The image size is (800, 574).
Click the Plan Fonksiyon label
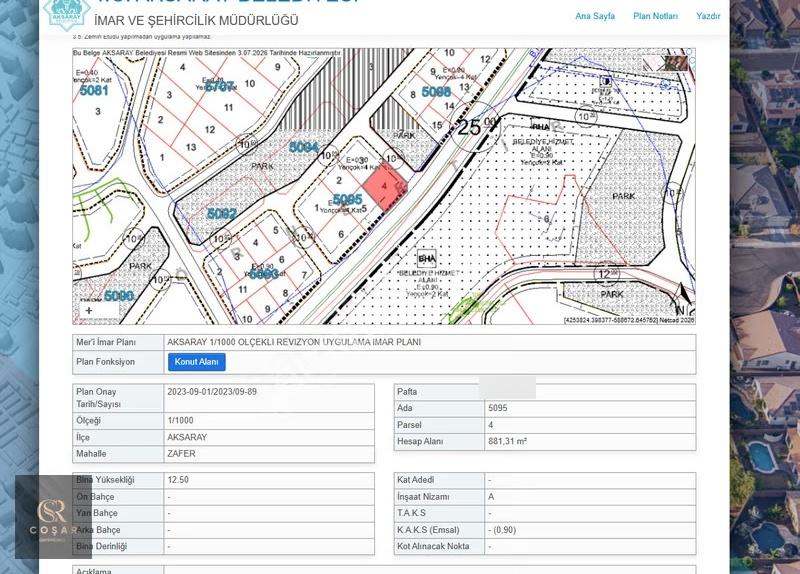[x=105, y=362]
